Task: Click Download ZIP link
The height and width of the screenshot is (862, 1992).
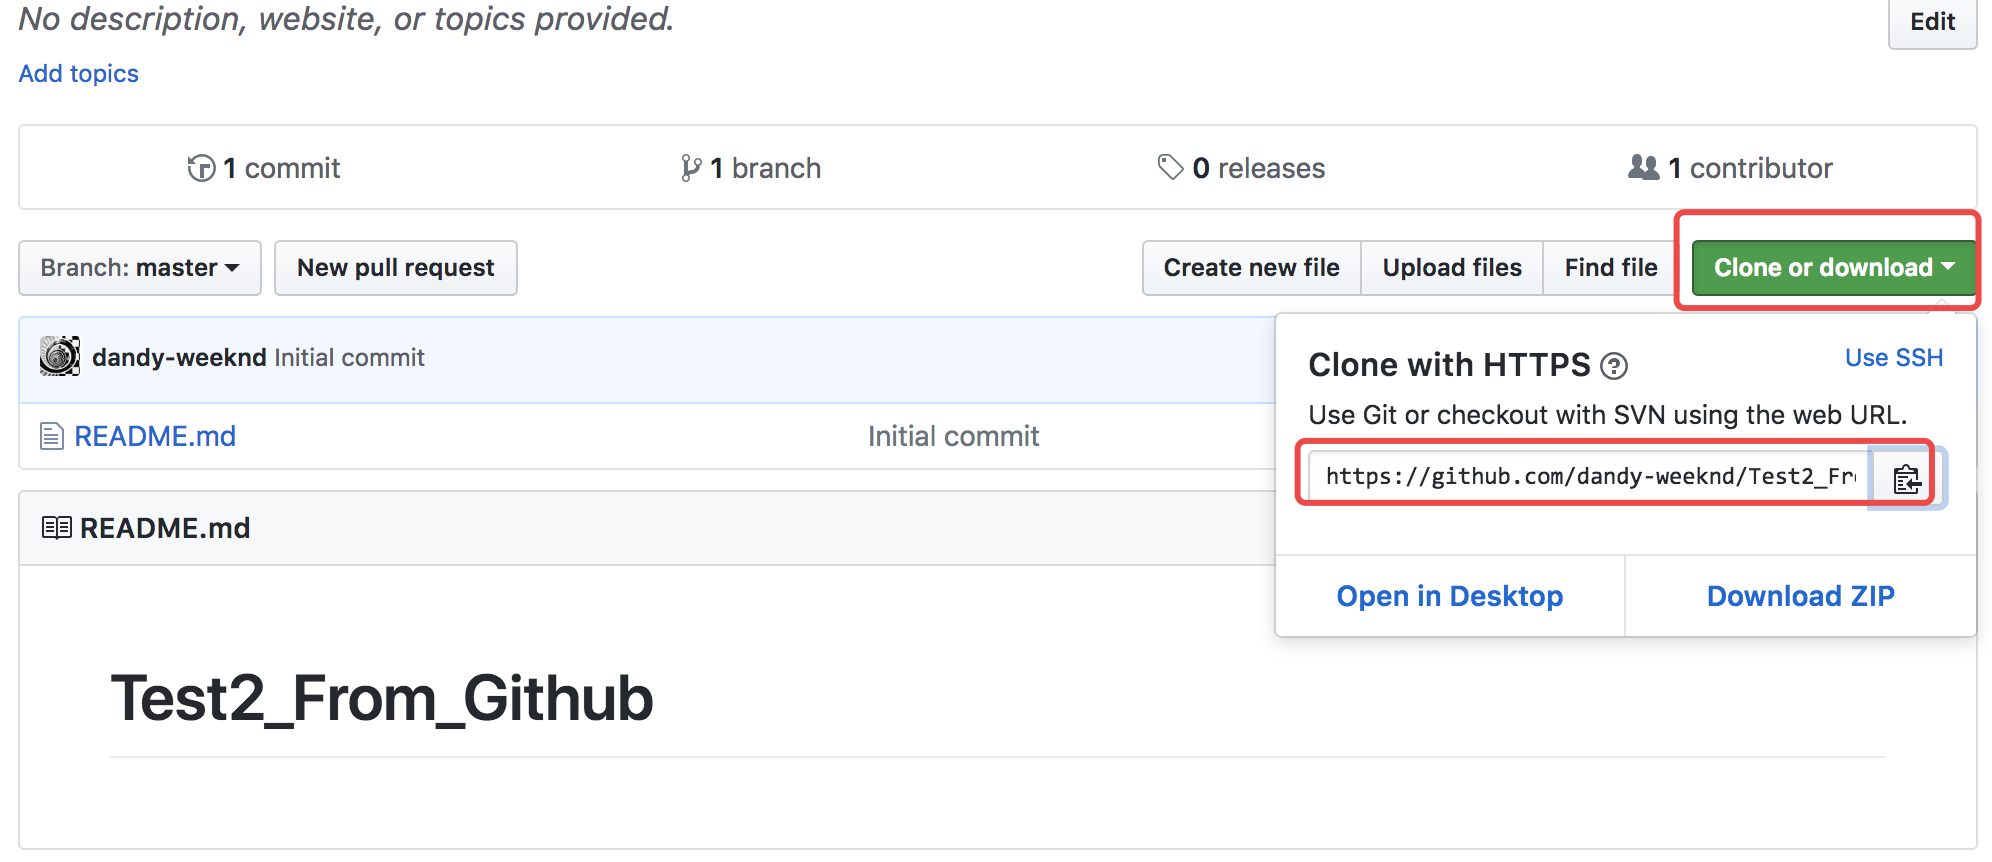Action: (x=1800, y=596)
